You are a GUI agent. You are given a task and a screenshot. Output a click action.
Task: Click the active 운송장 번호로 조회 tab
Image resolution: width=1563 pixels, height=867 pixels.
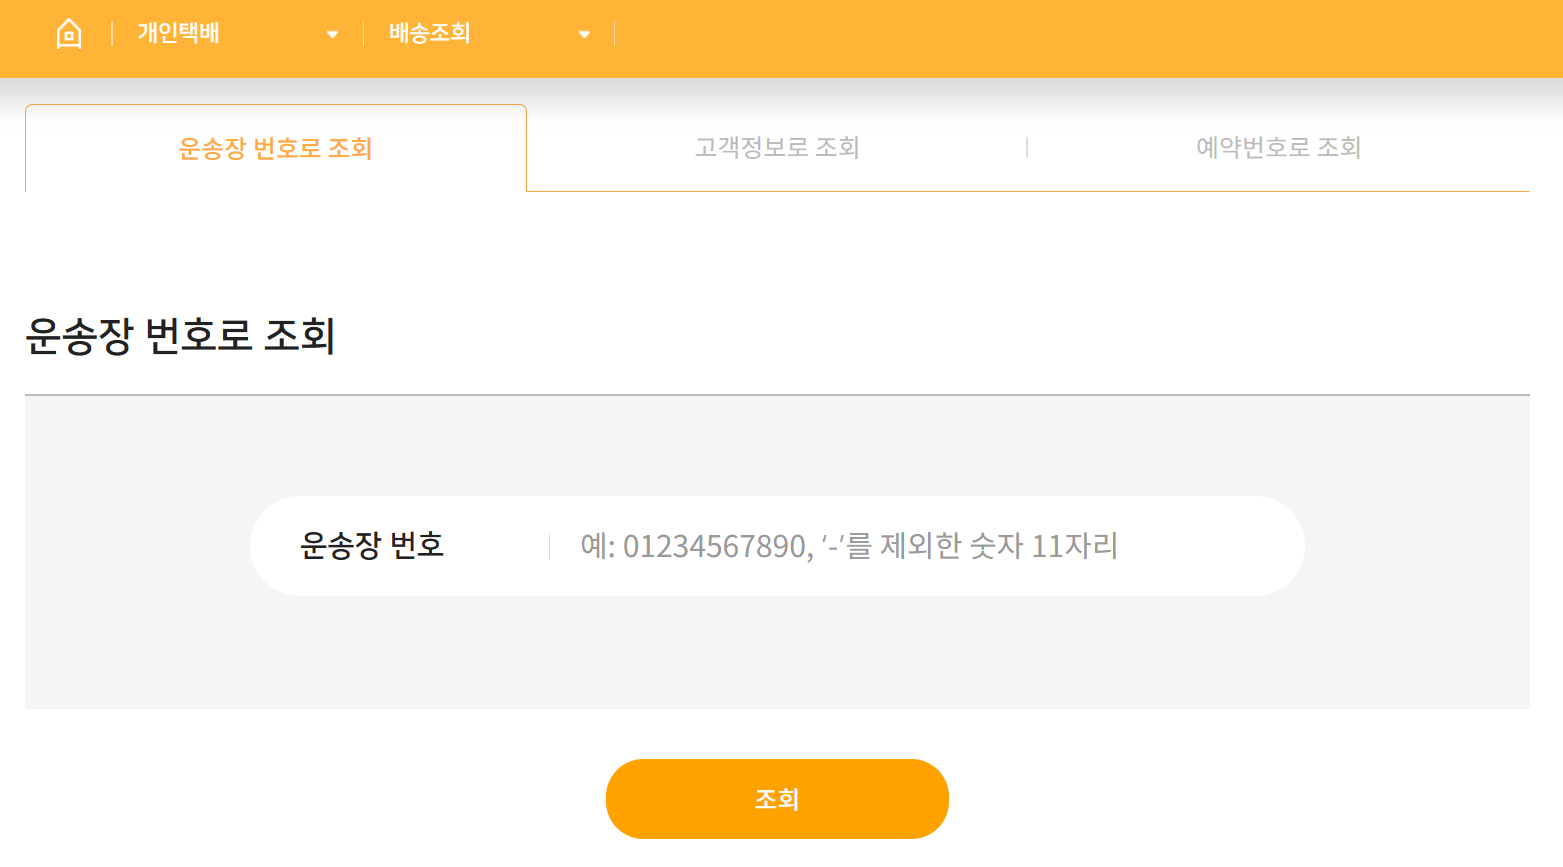tap(275, 147)
